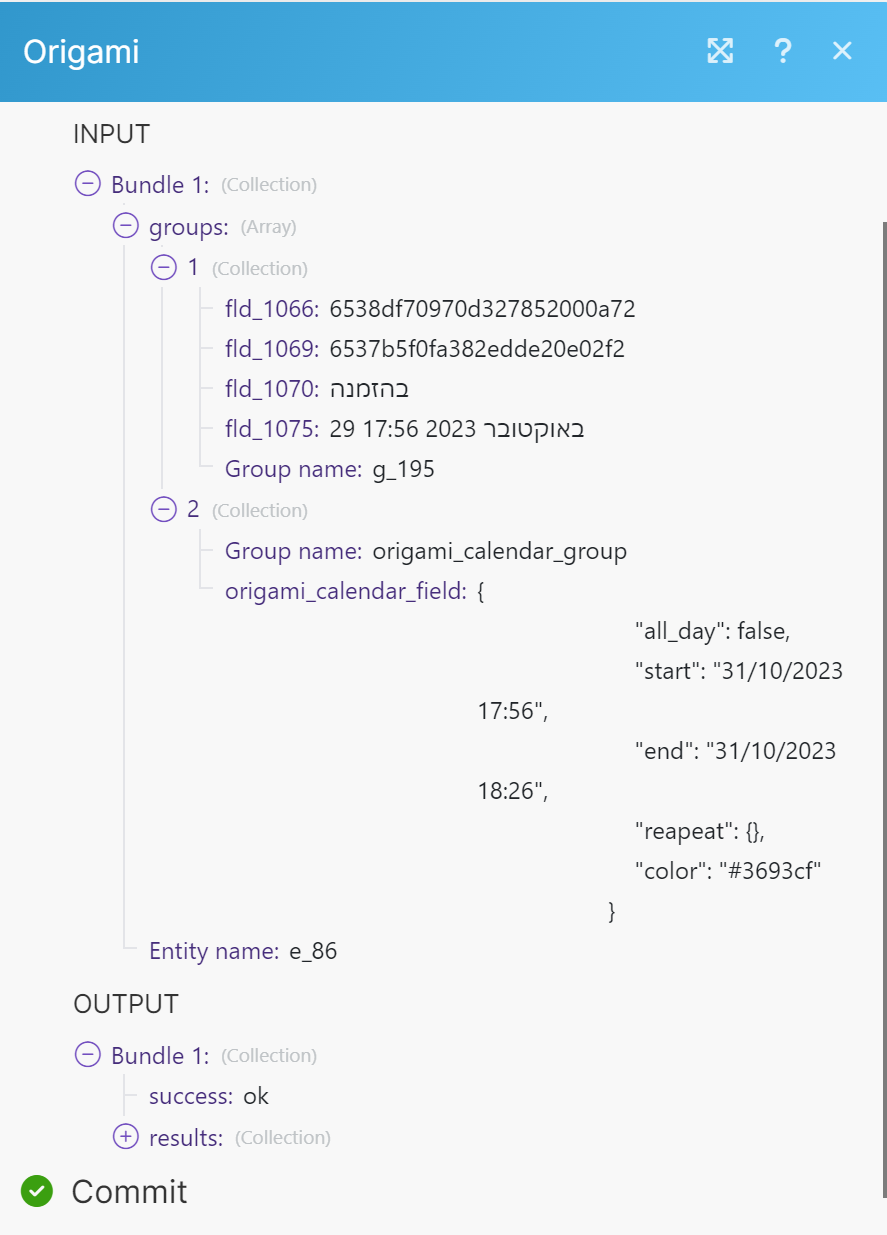This screenshot has width=887, height=1235.
Task: Click the success ok output entry
Action: click(x=209, y=1096)
